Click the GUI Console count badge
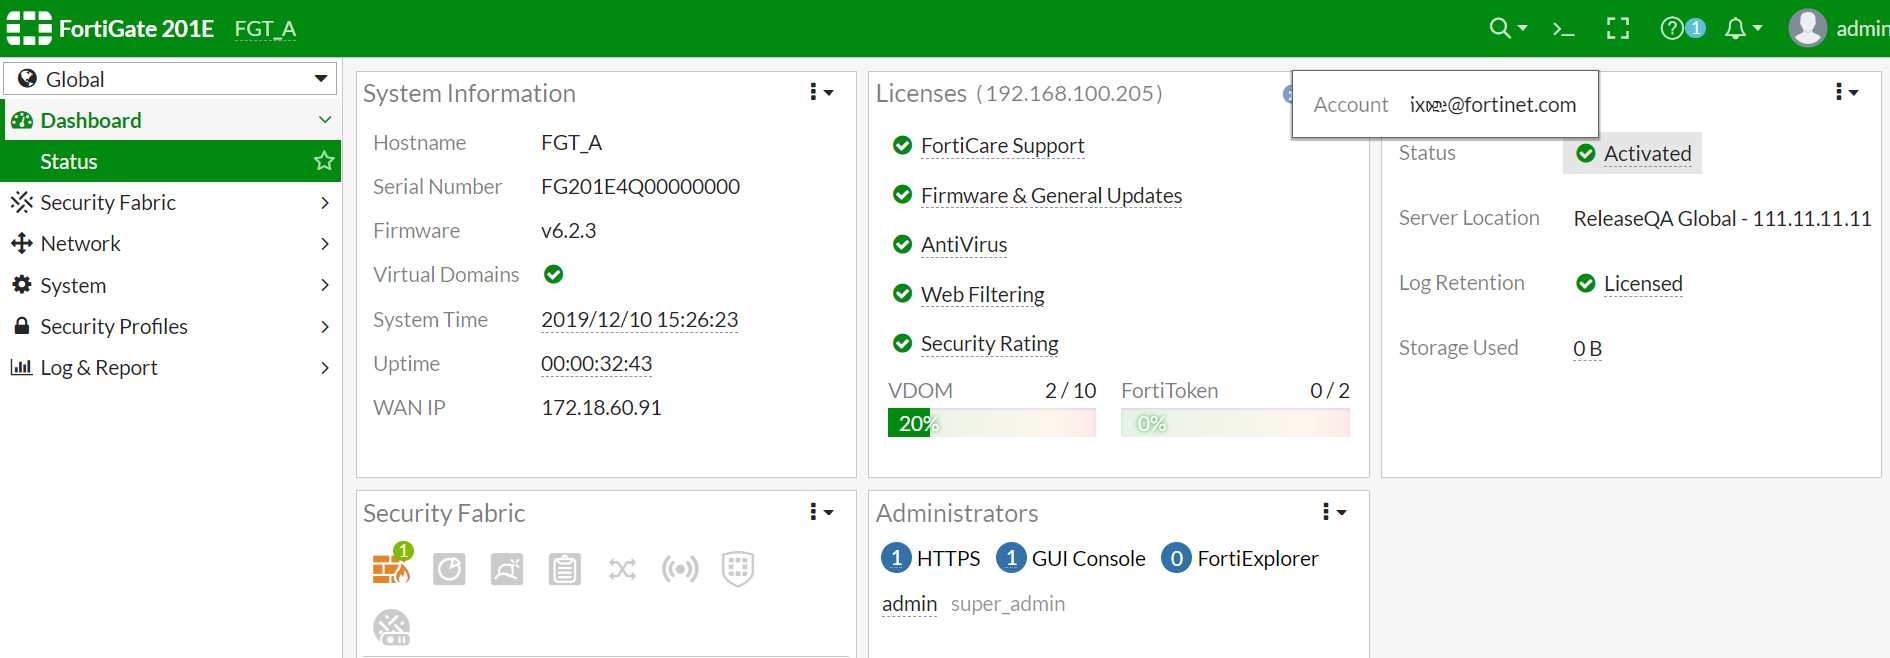Viewport: 1890px width, 658px height. click(x=1011, y=558)
